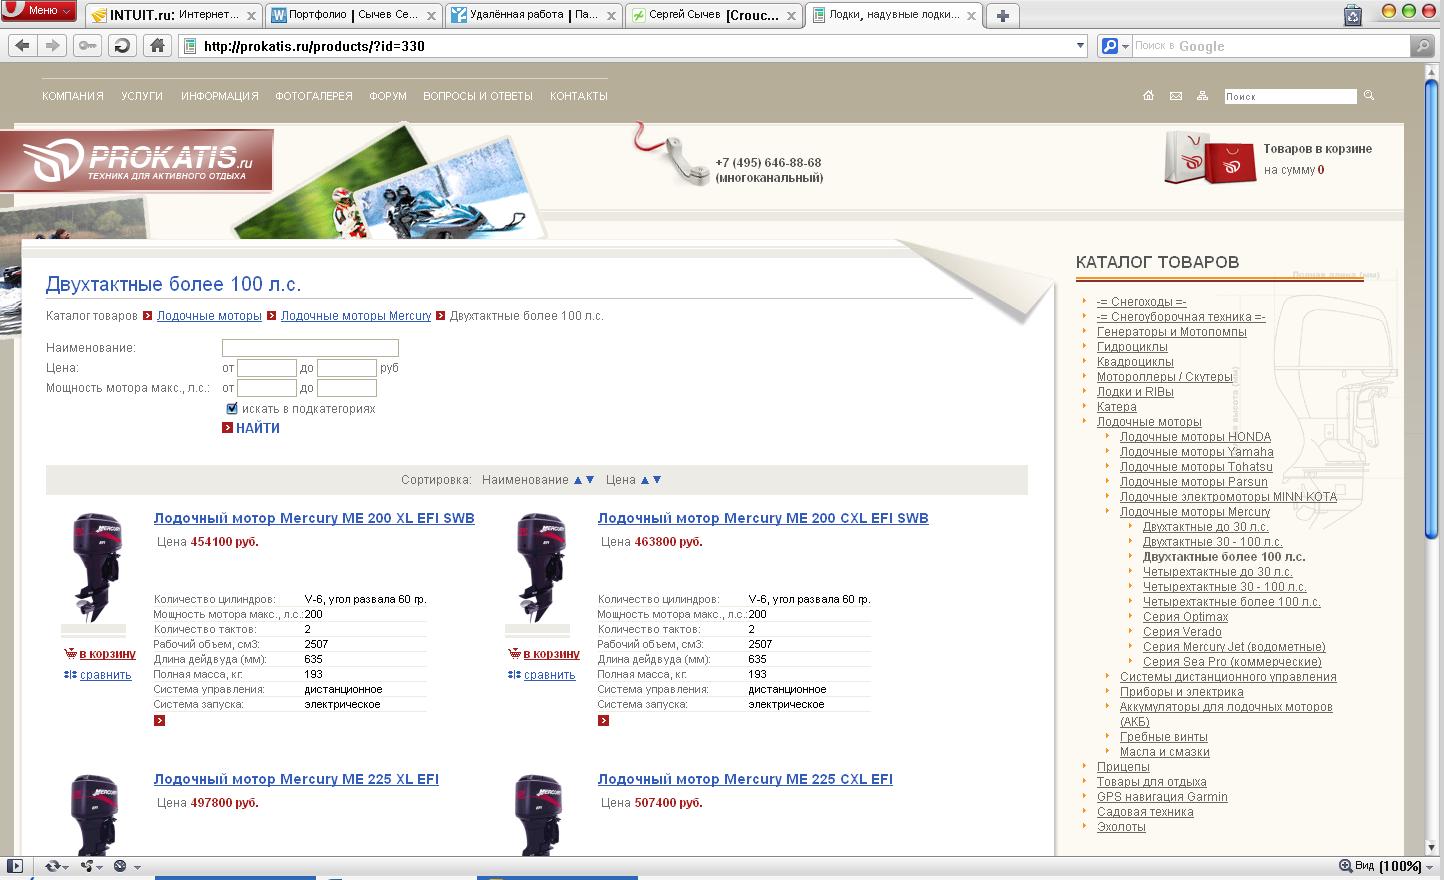Sort by Наименование ascending arrow
The image size is (1444, 880).
577,480
